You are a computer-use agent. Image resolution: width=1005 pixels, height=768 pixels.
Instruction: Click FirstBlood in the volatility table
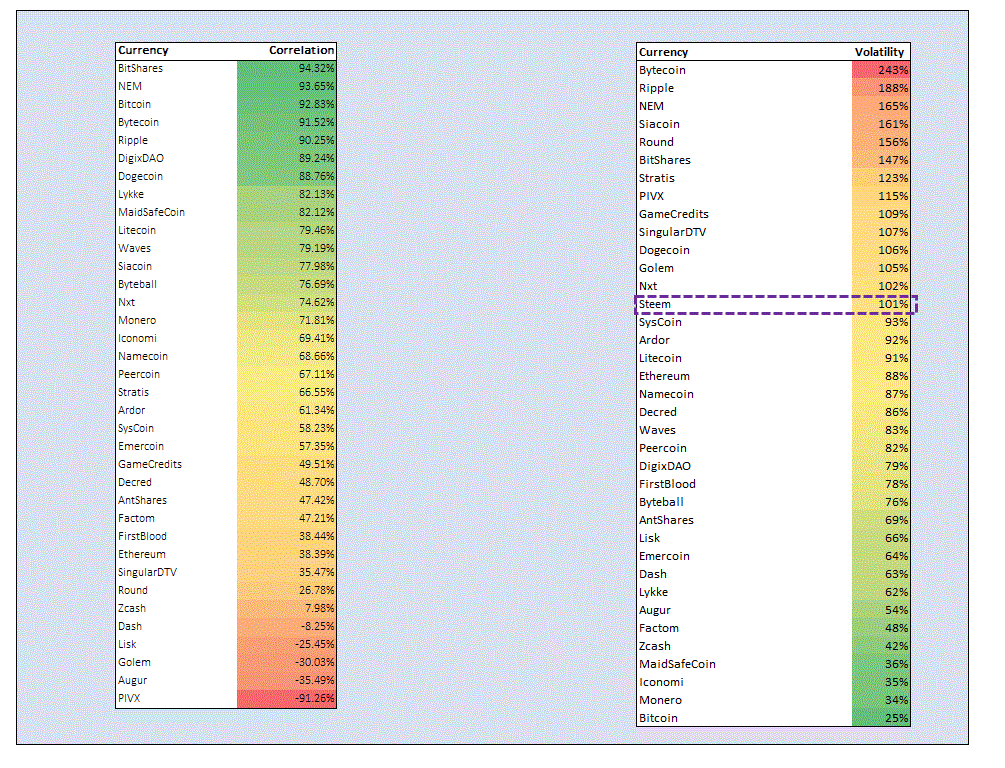667,484
